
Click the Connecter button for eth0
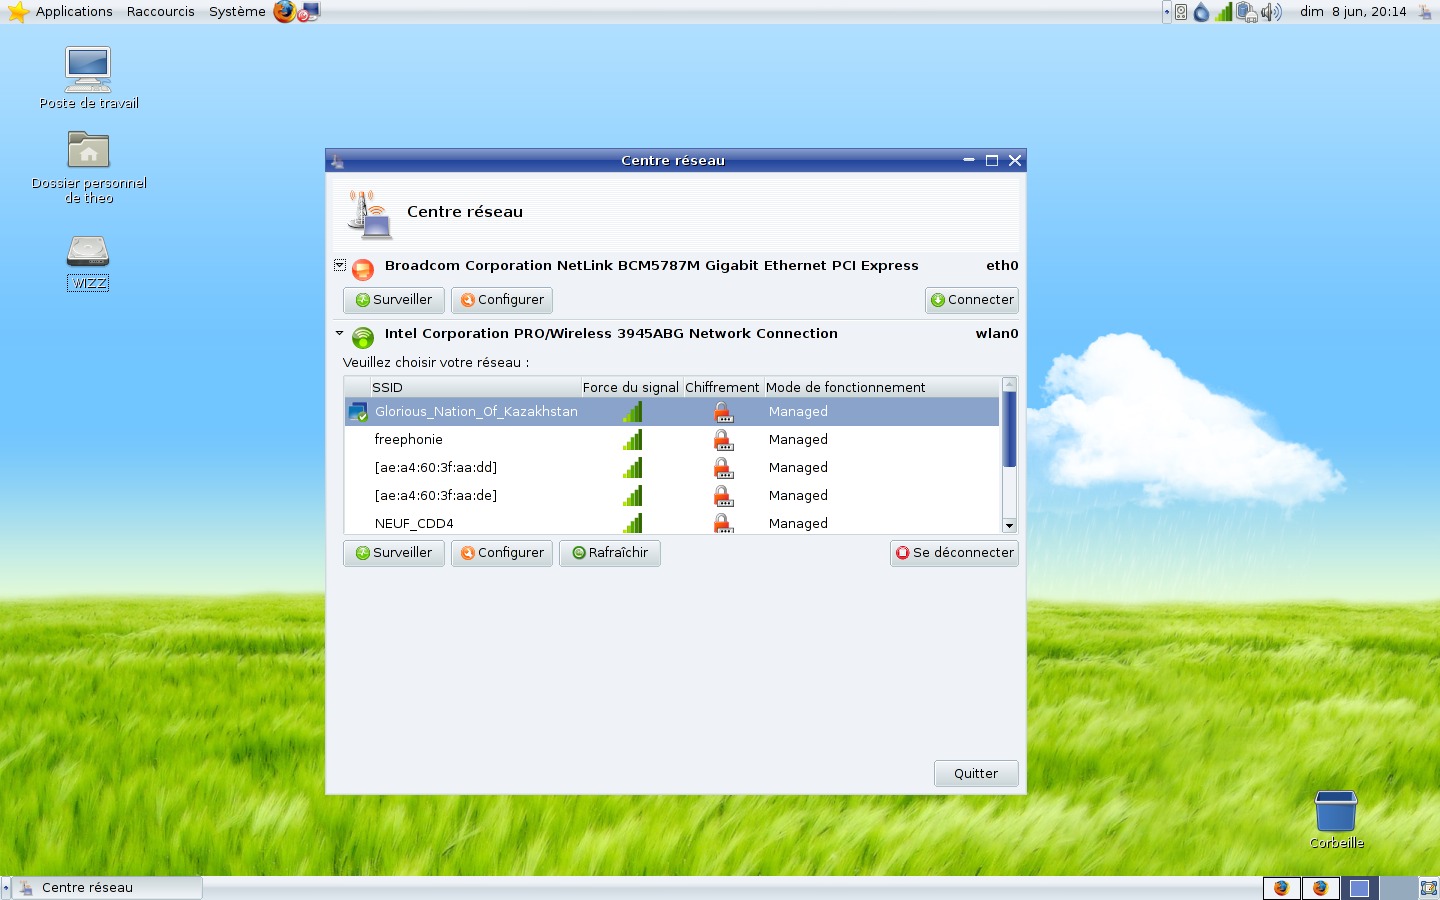[x=972, y=300]
